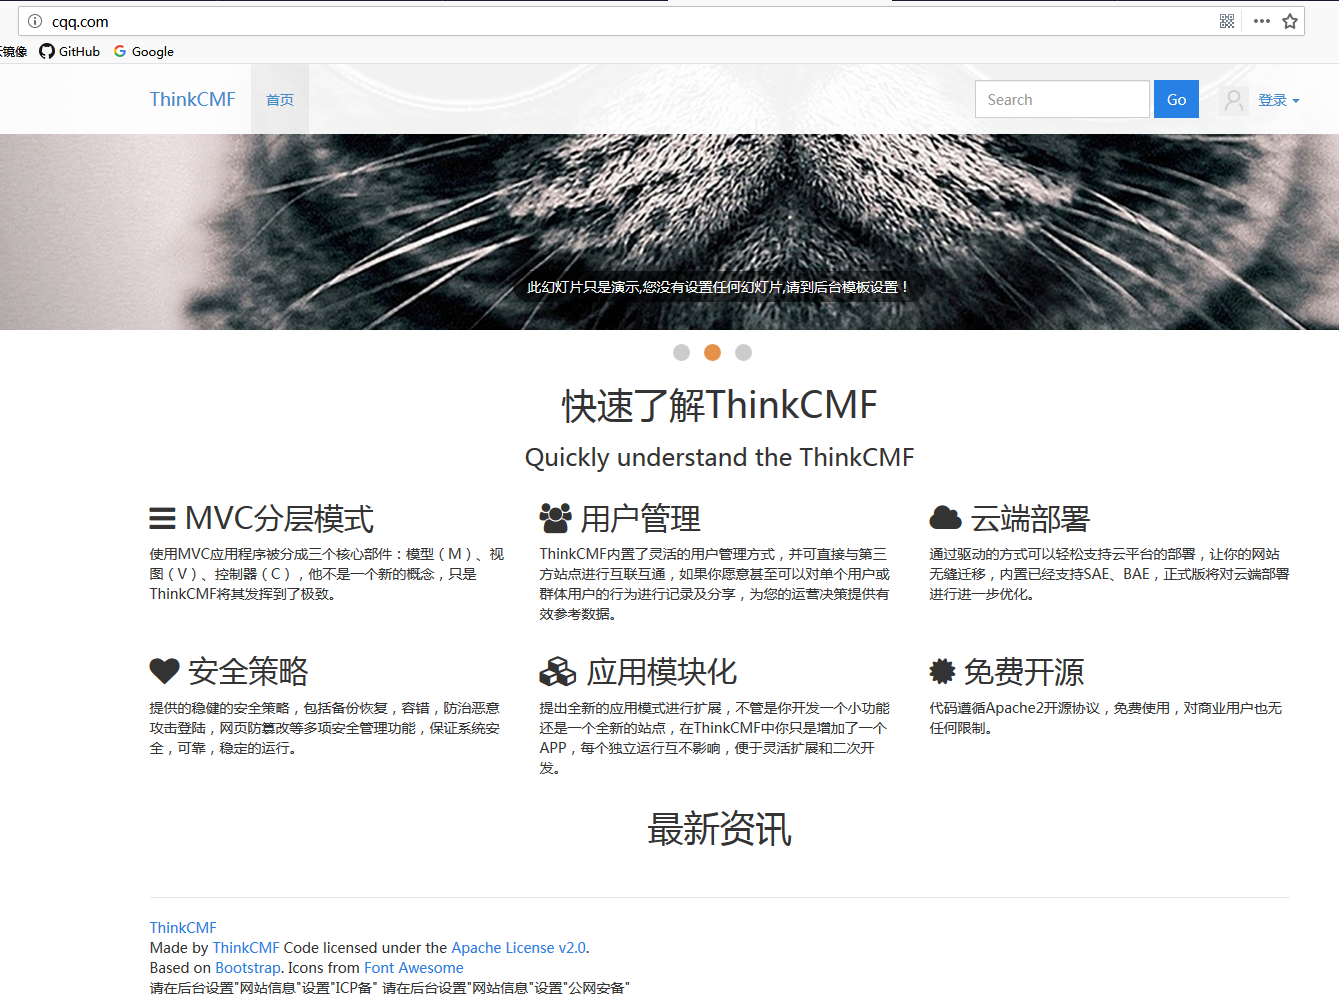Select the list icon above MVC分层模式
This screenshot has width=1339, height=1000.
click(x=162, y=517)
